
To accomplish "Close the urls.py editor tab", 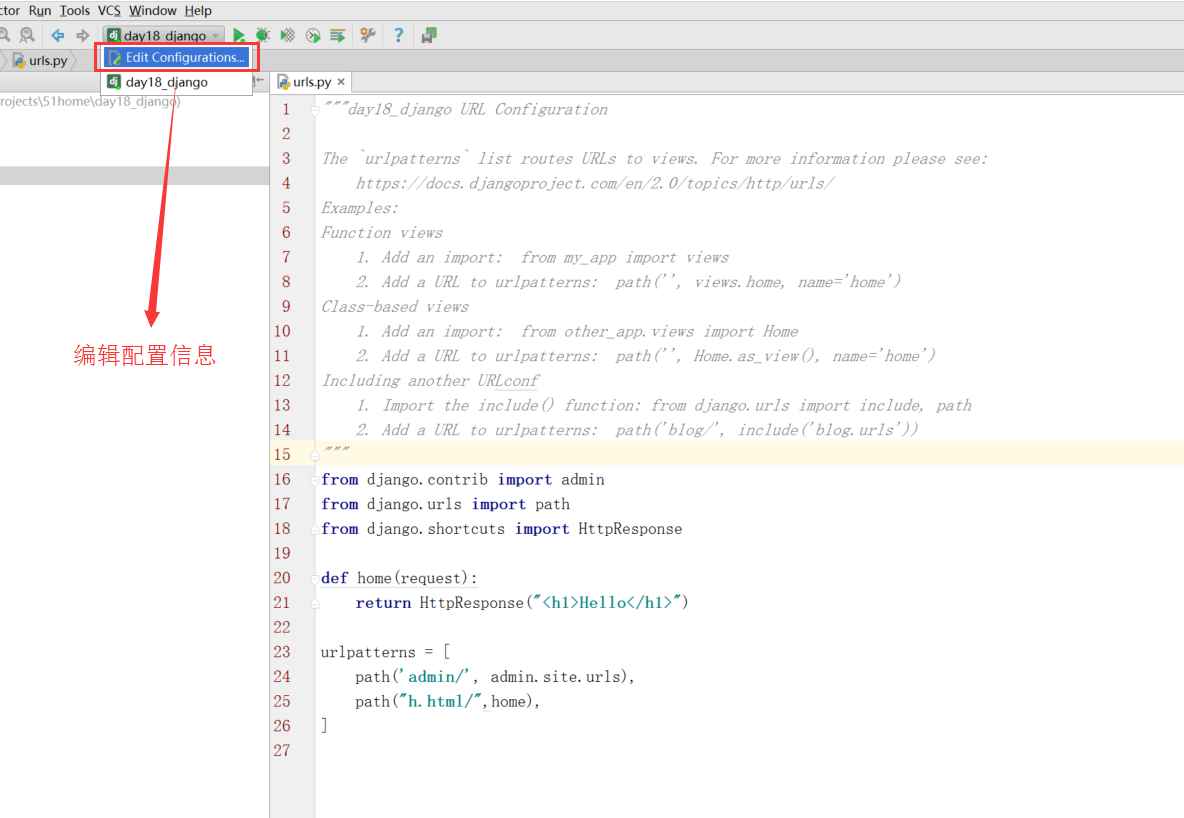I will pyautogui.click(x=341, y=82).
